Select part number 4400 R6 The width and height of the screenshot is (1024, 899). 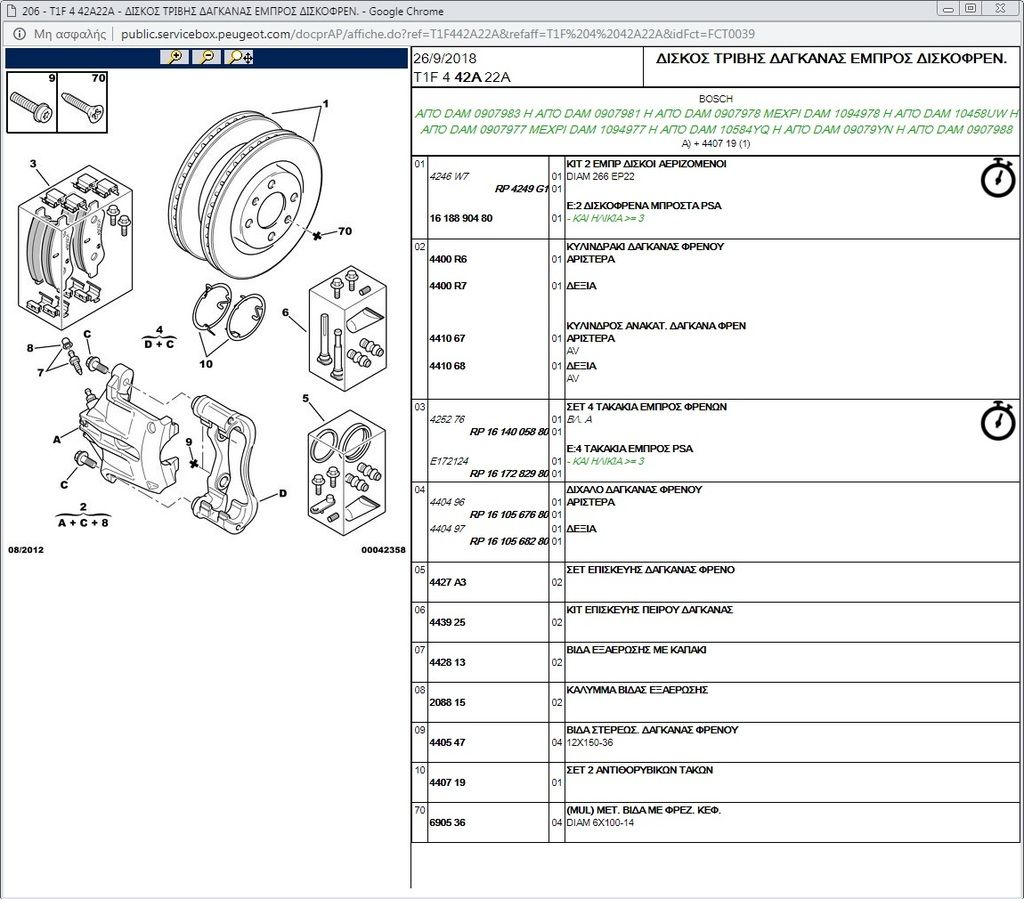coord(448,259)
